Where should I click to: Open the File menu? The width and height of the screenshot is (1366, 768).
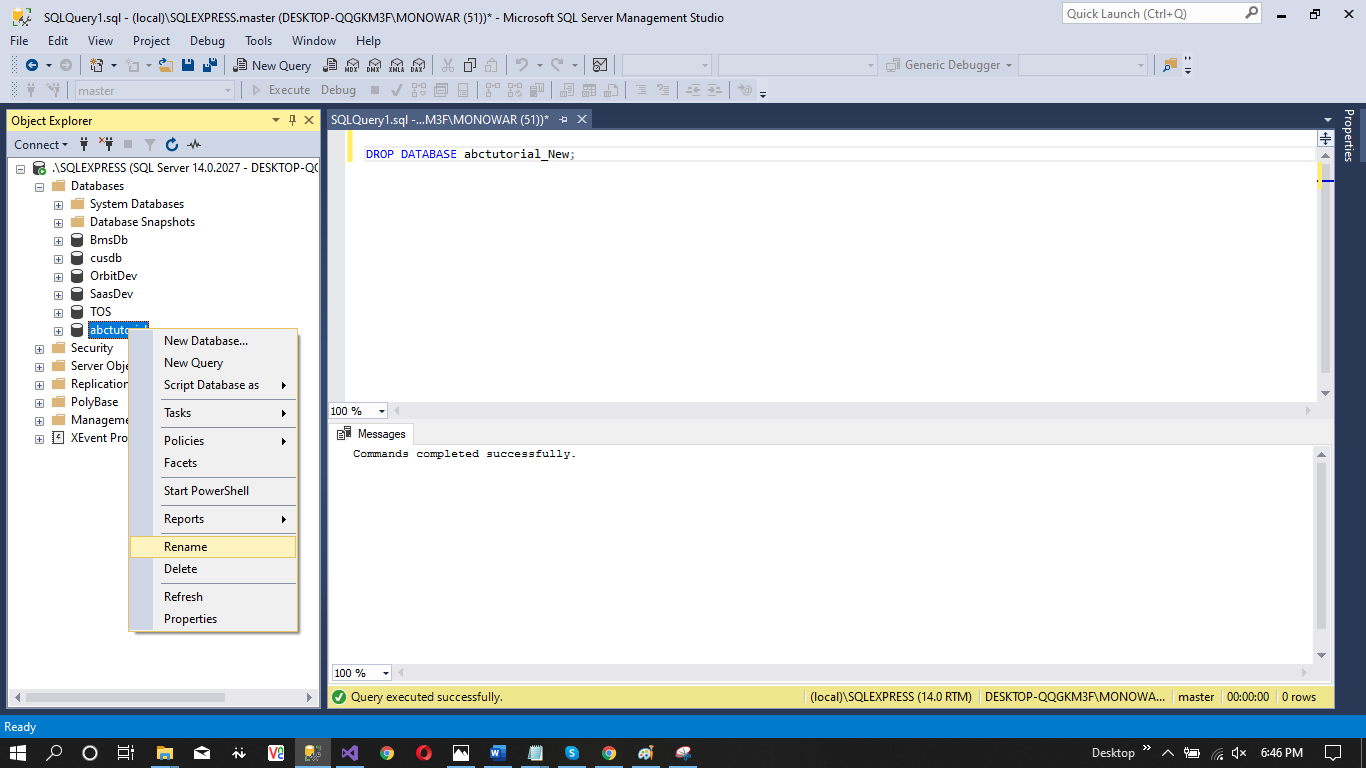pyautogui.click(x=19, y=41)
